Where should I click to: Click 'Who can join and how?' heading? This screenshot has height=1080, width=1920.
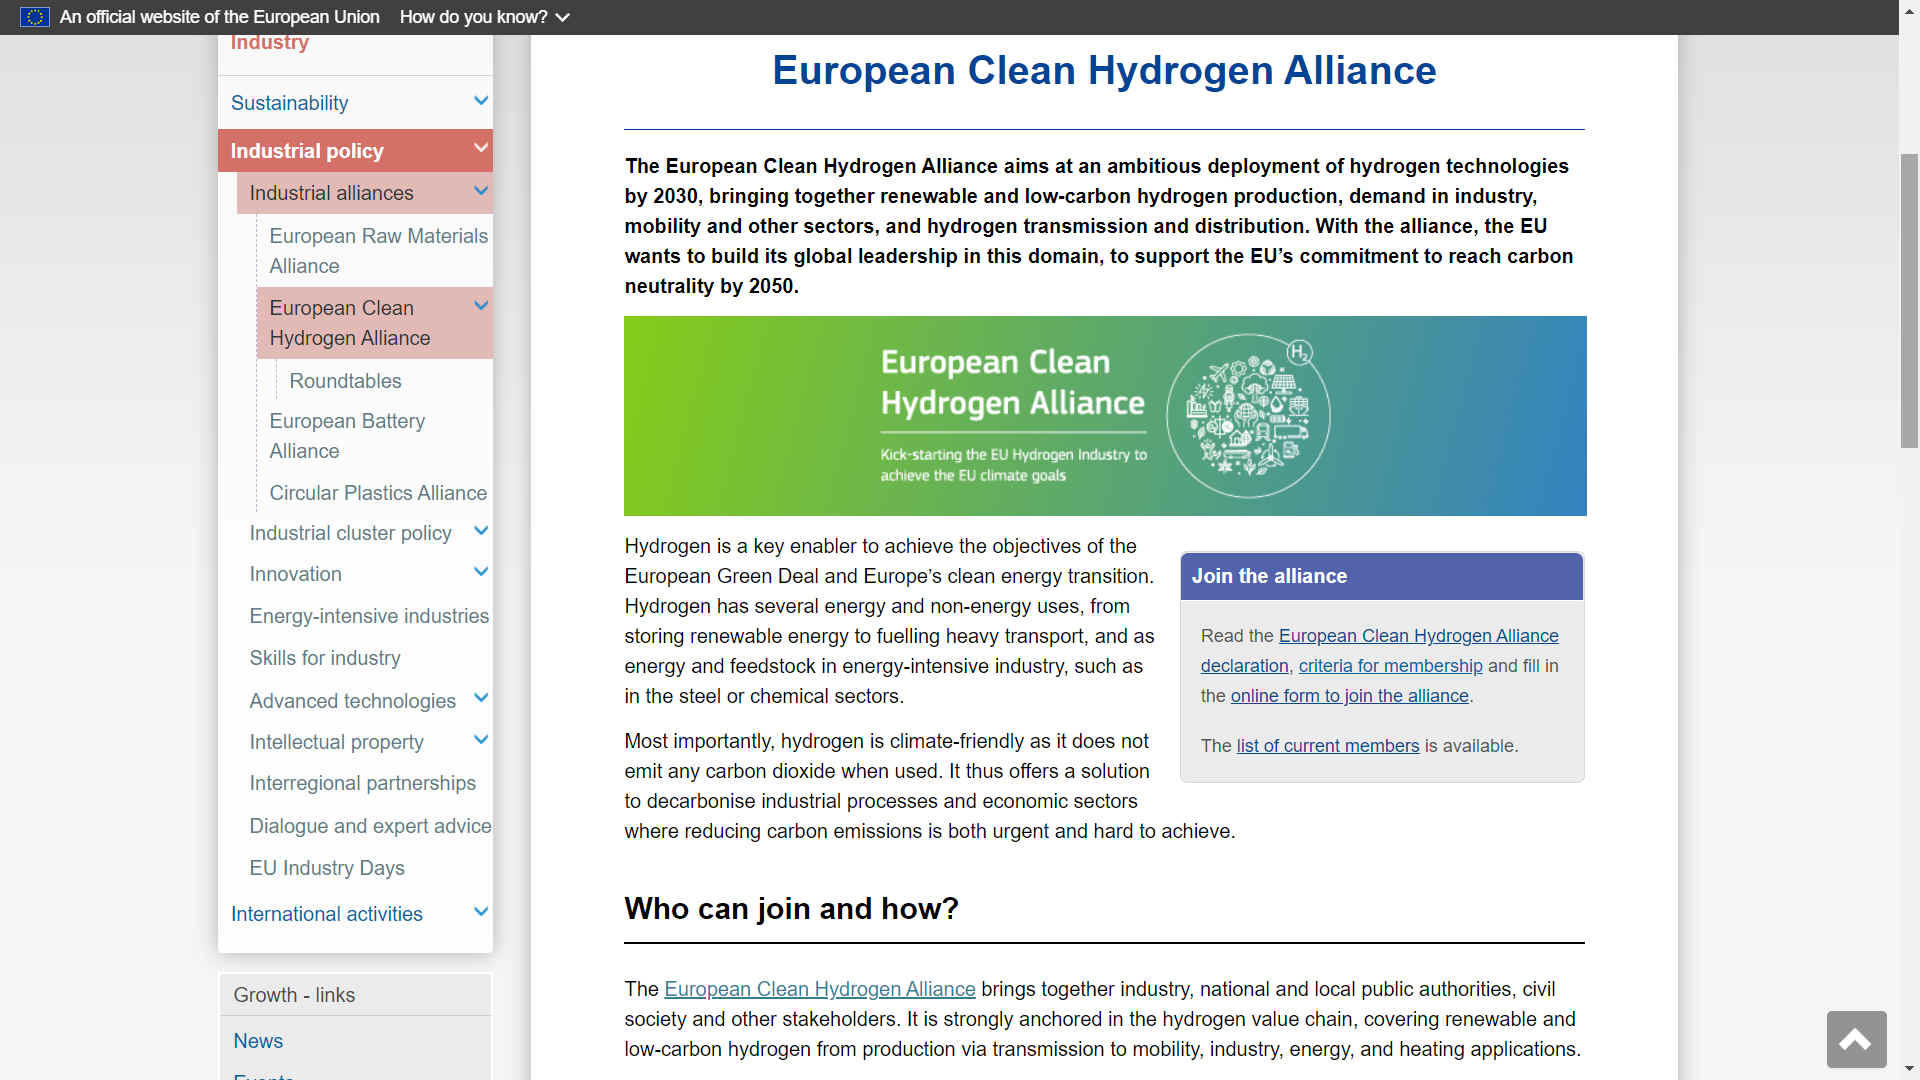[791, 908]
